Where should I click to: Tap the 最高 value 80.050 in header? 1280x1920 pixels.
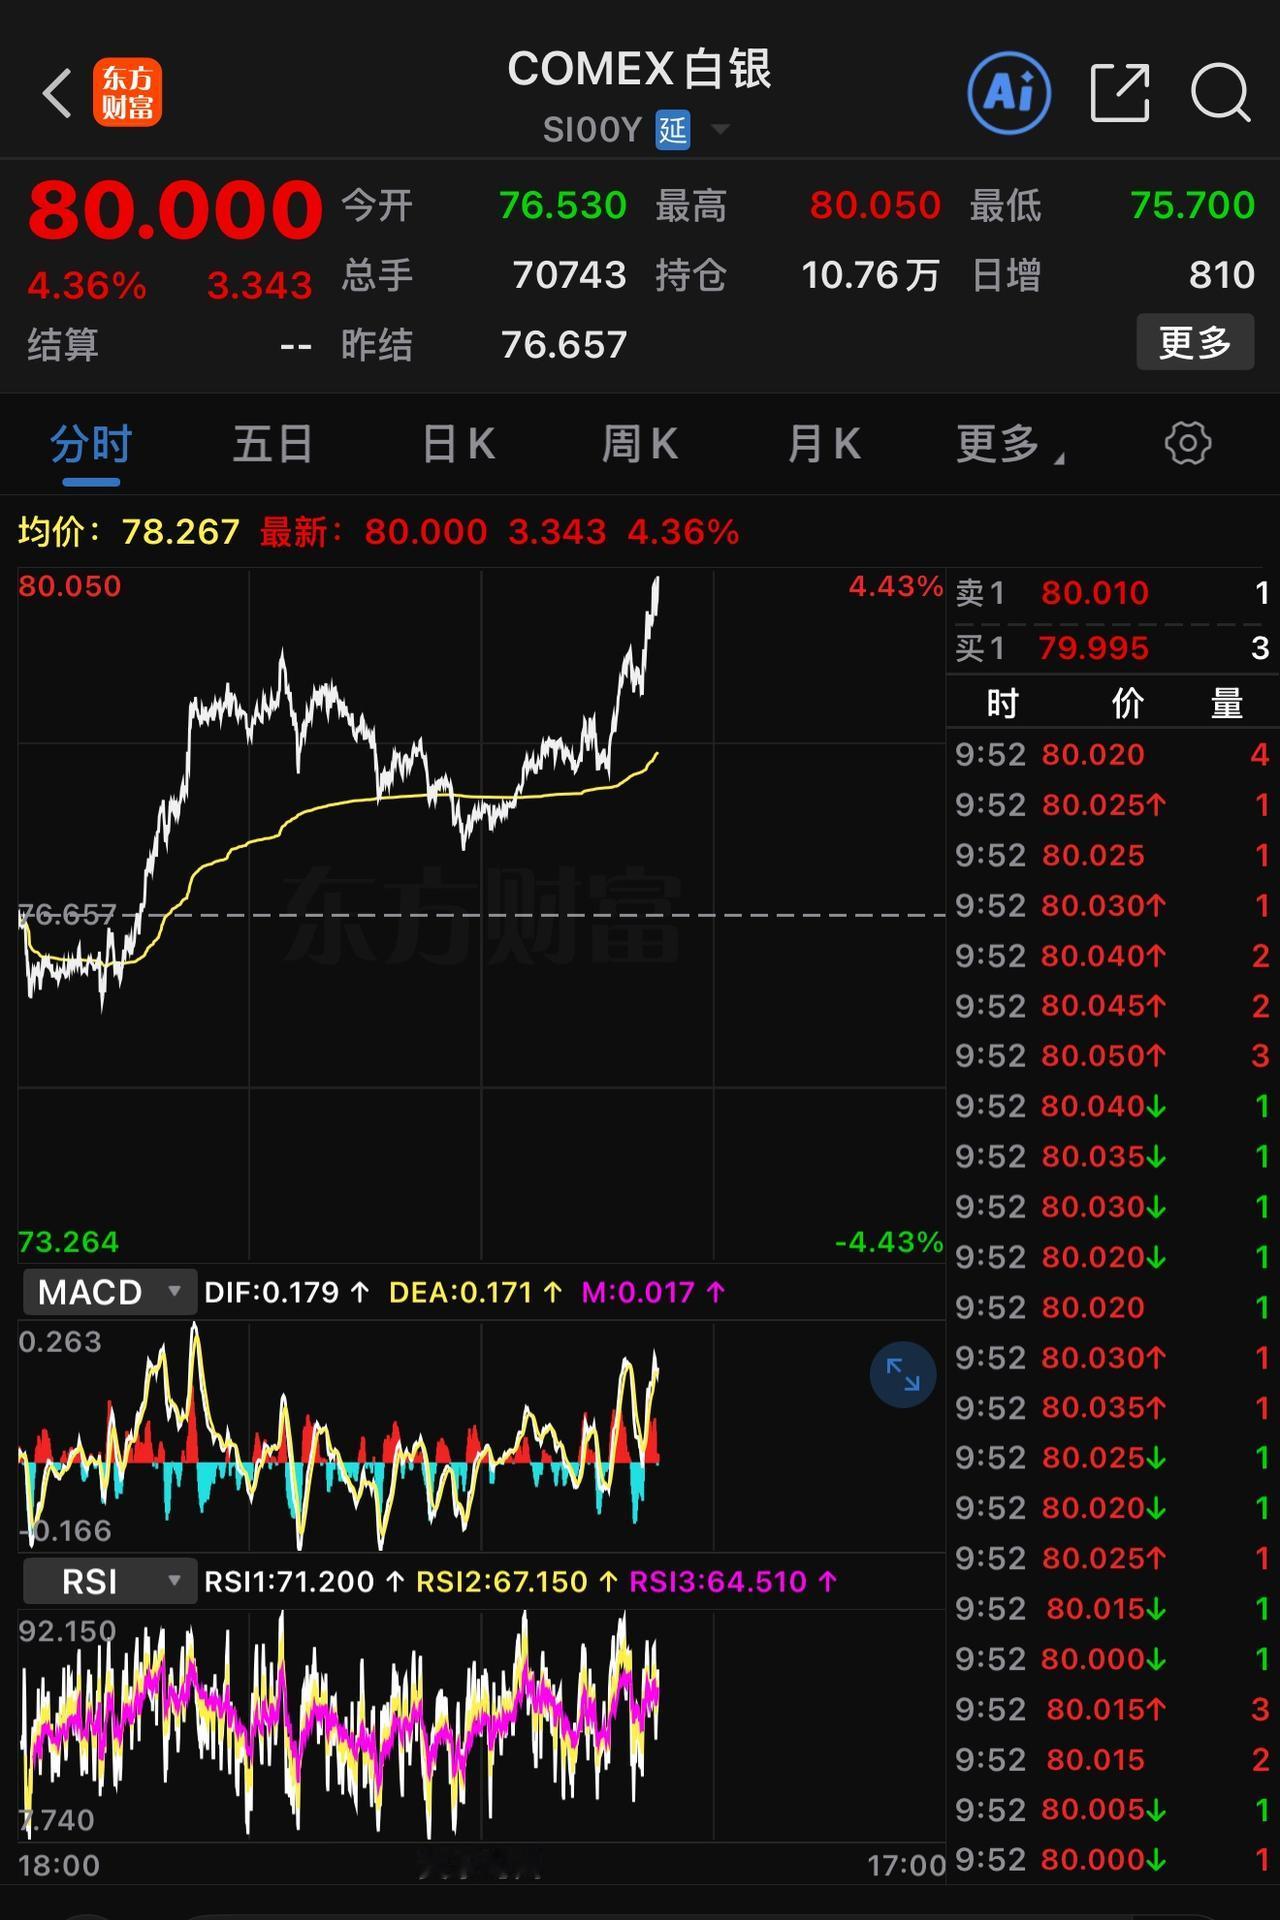[875, 205]
